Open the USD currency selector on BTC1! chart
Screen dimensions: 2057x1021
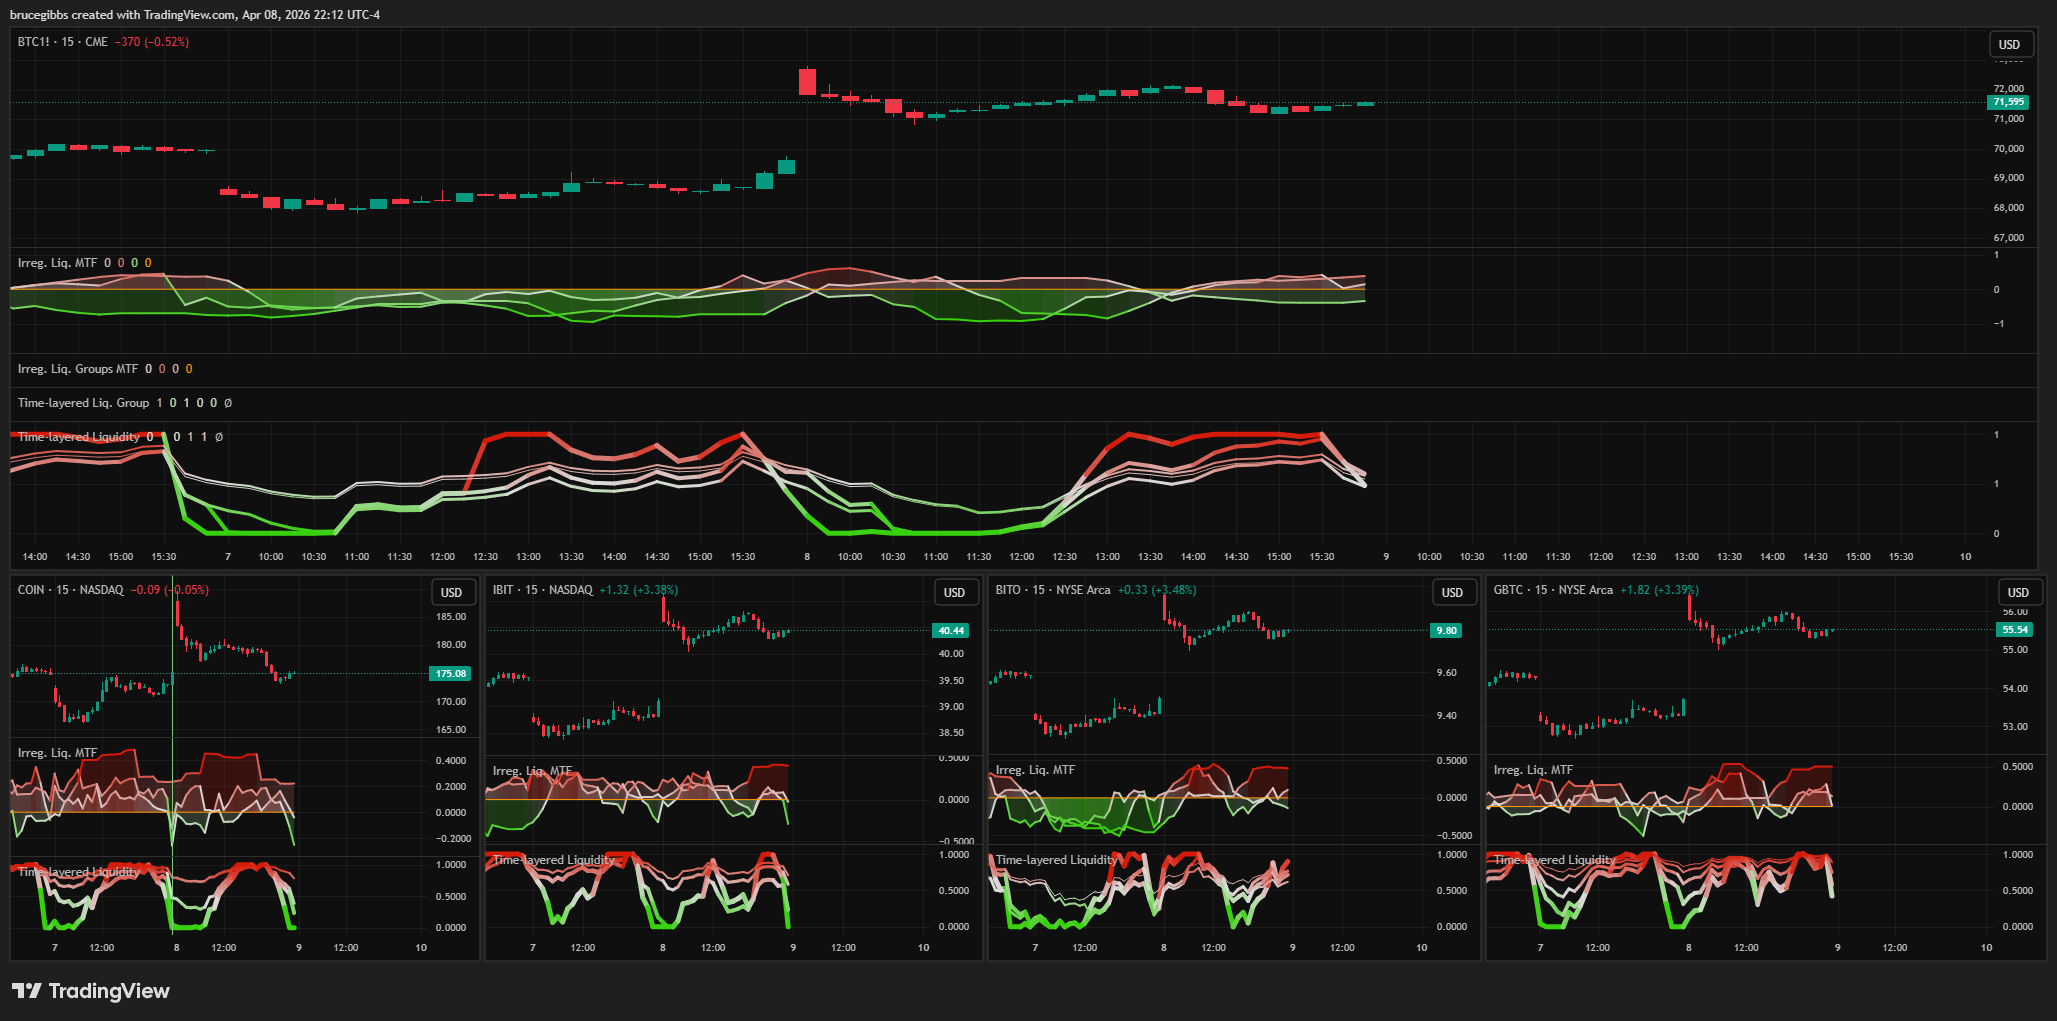(2009, 44)
